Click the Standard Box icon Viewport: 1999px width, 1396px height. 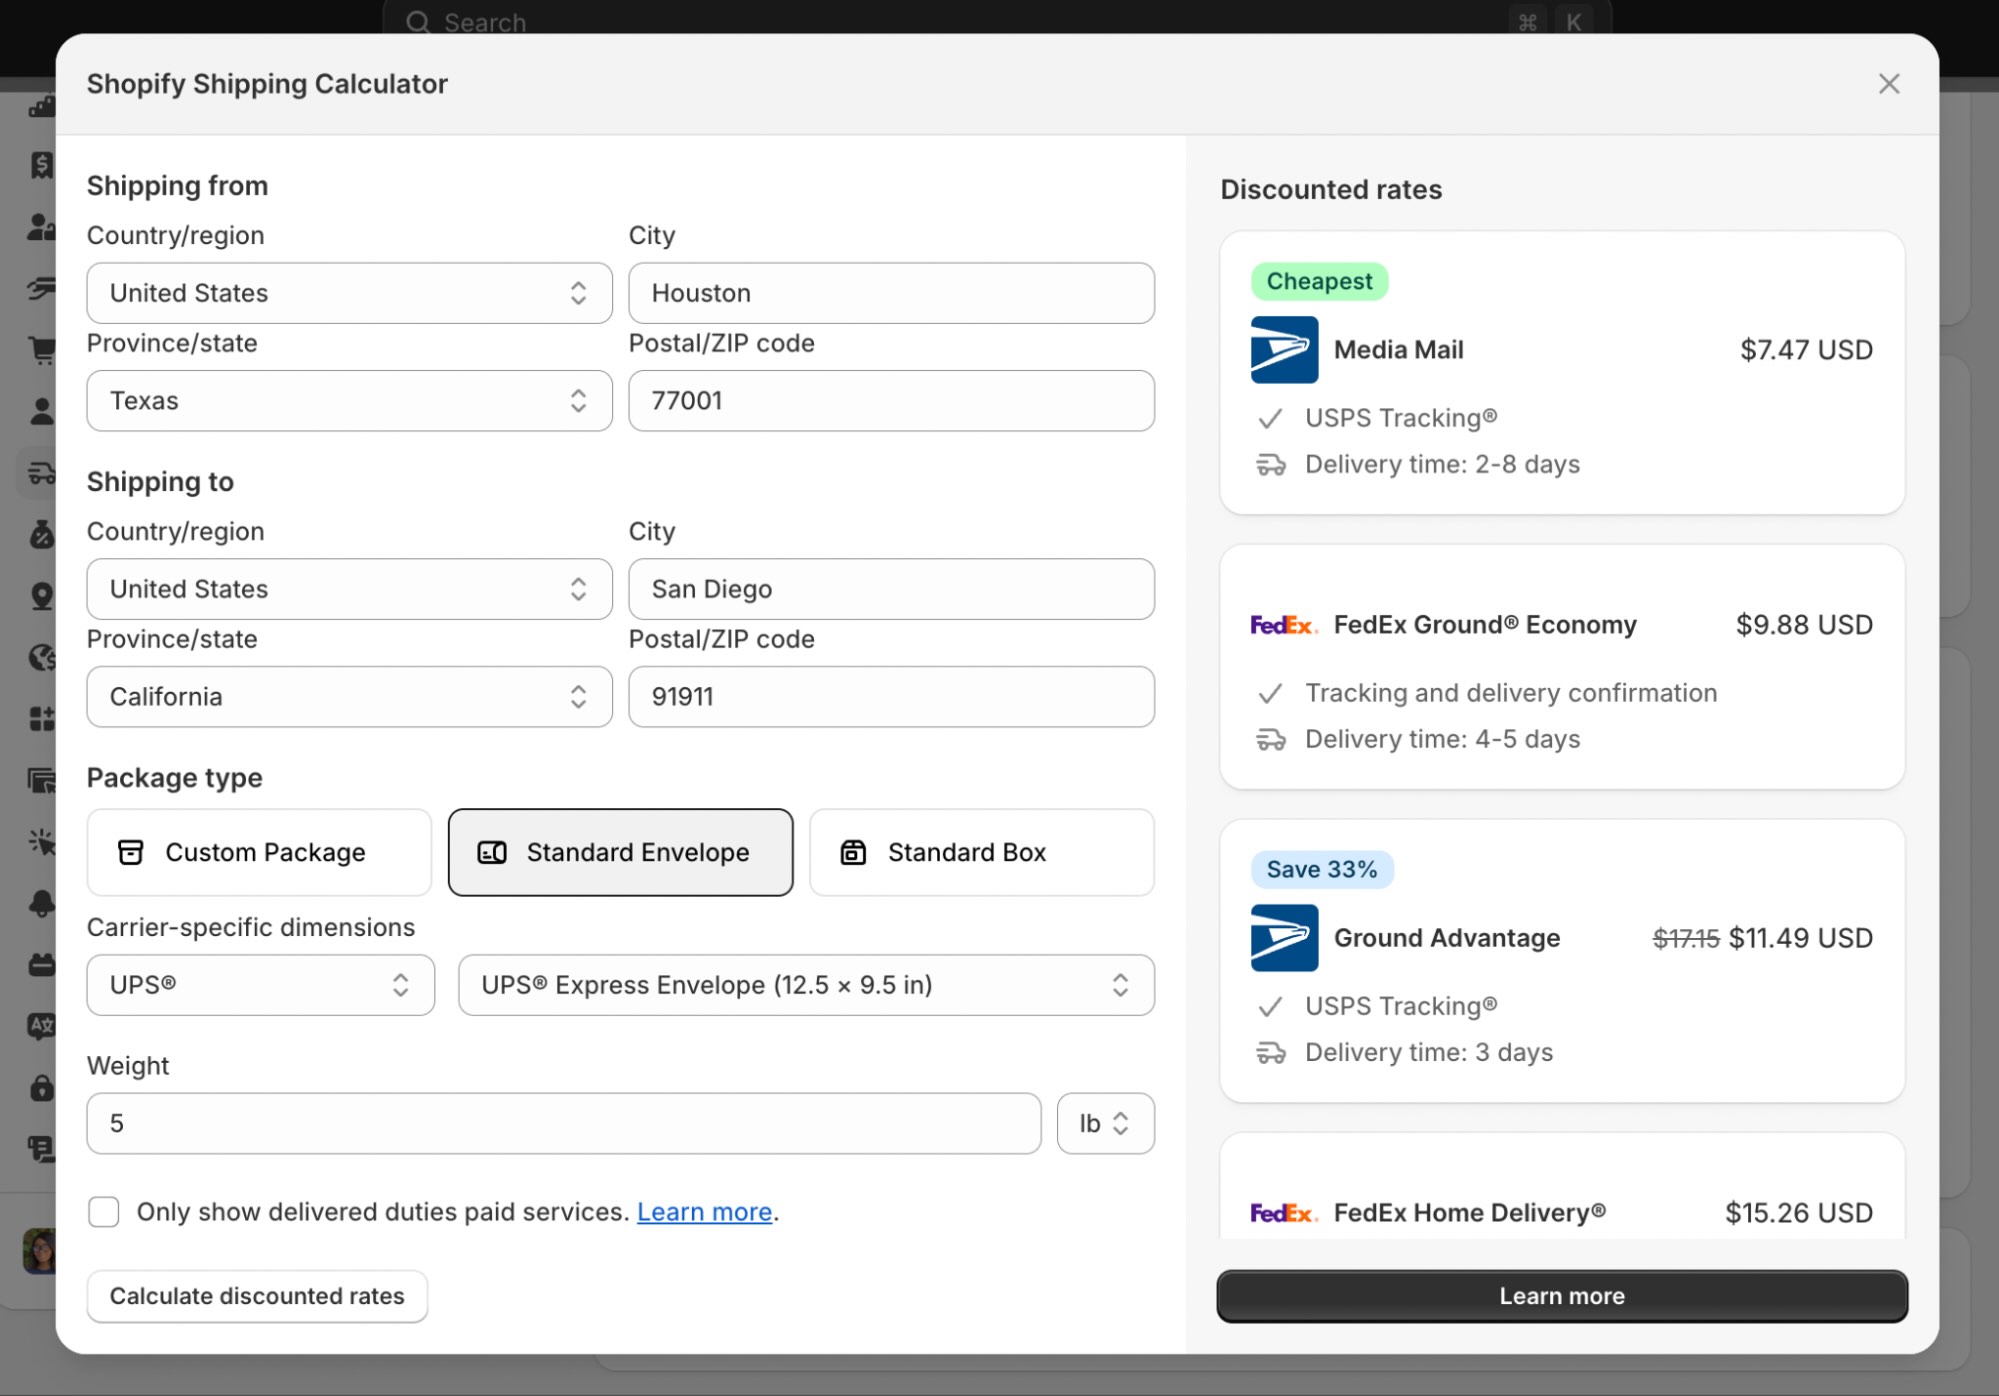coord(853,852)
